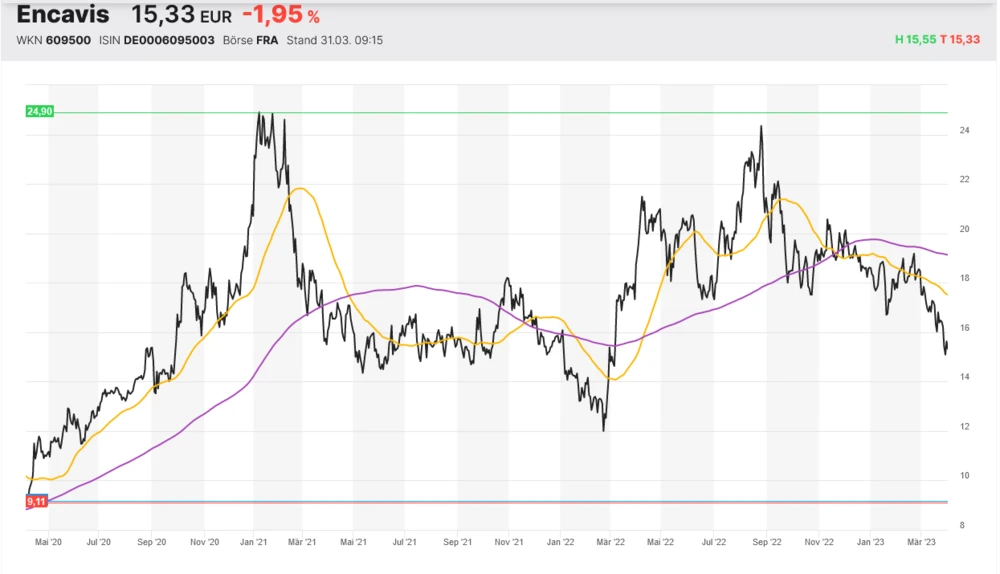The image size is (1000, 574).
Task: Click the Stand 31.03. 09:15 timestamp
Action: (x=335, y=40)
